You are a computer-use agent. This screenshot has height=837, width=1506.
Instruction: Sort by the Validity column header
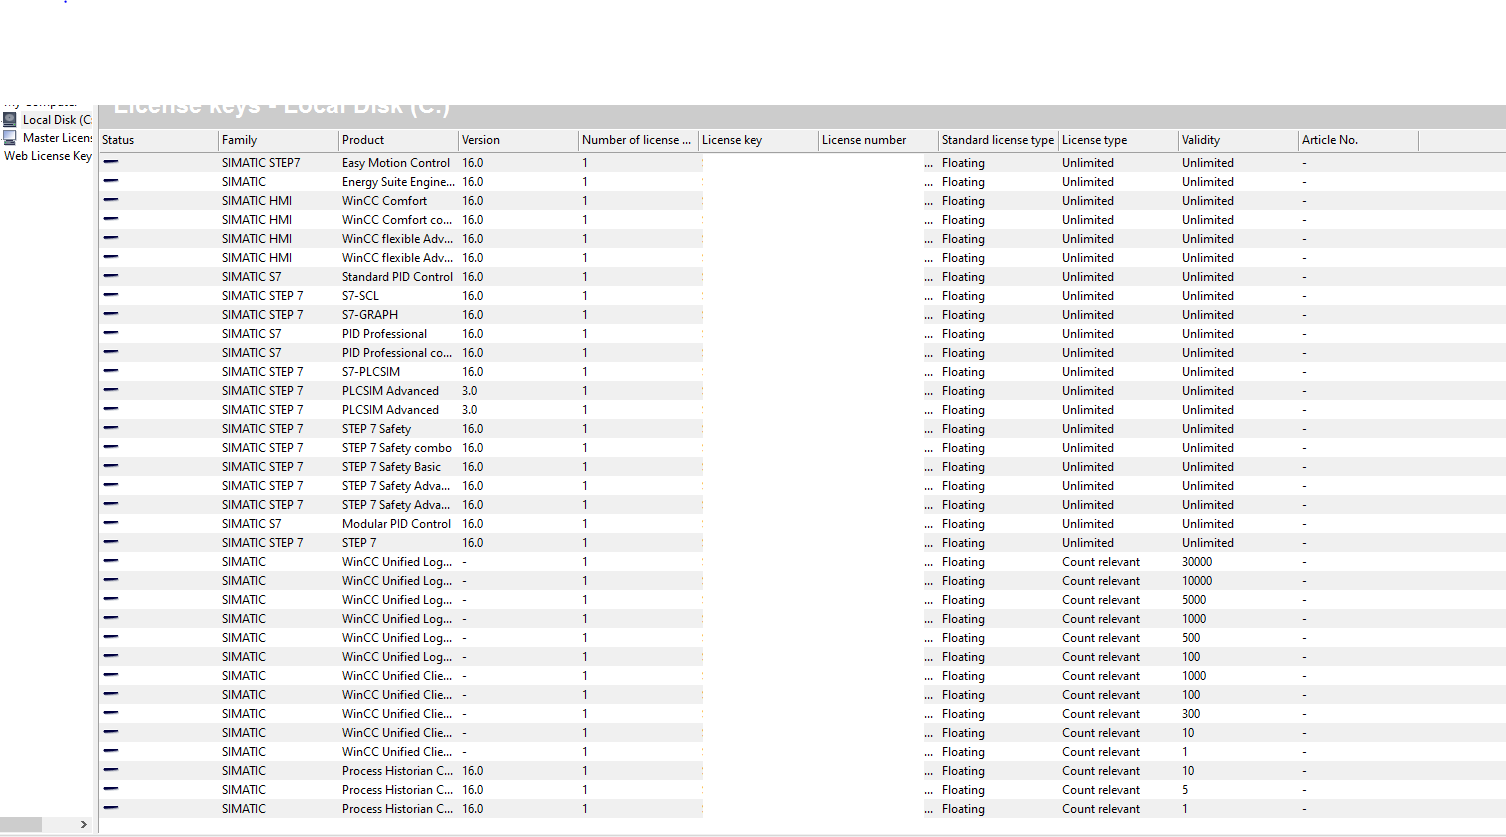click(1238, 140)
